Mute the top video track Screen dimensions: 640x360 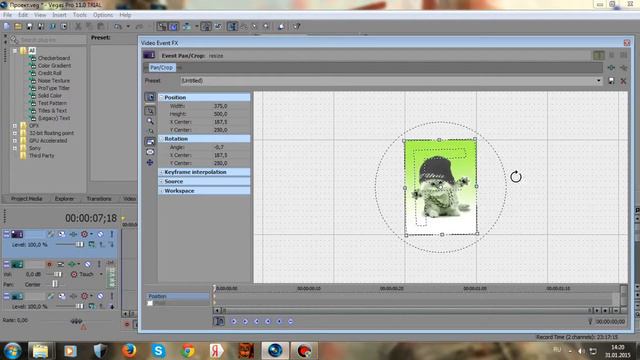[100, 234]
